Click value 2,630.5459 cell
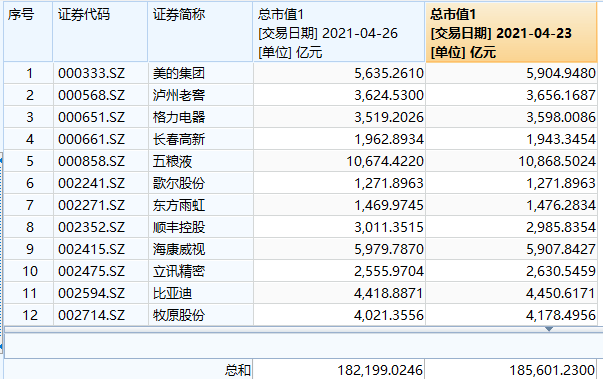The height and width of the screenshot is (379, 603). (511, 271)
